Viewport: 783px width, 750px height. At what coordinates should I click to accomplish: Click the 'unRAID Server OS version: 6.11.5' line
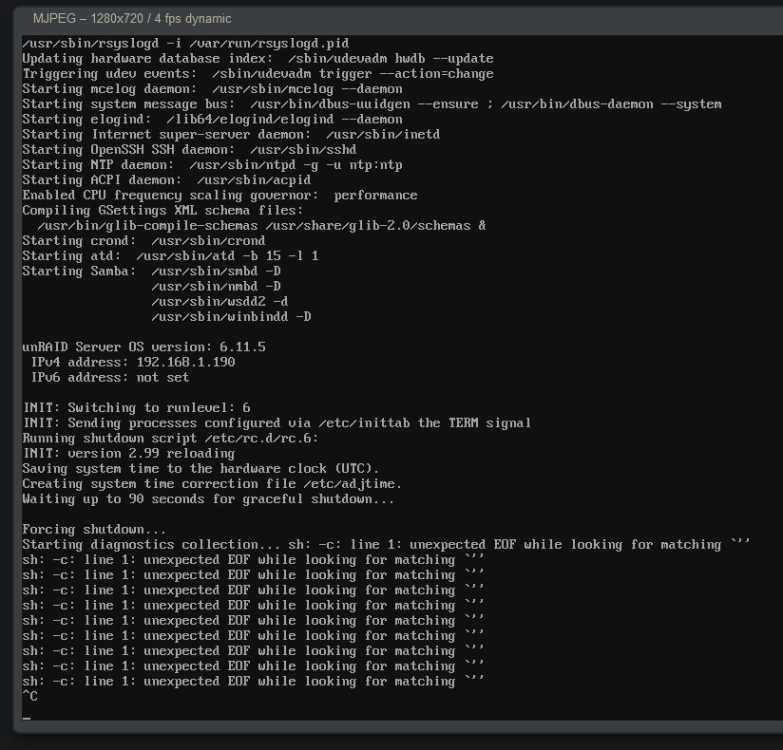144,347
